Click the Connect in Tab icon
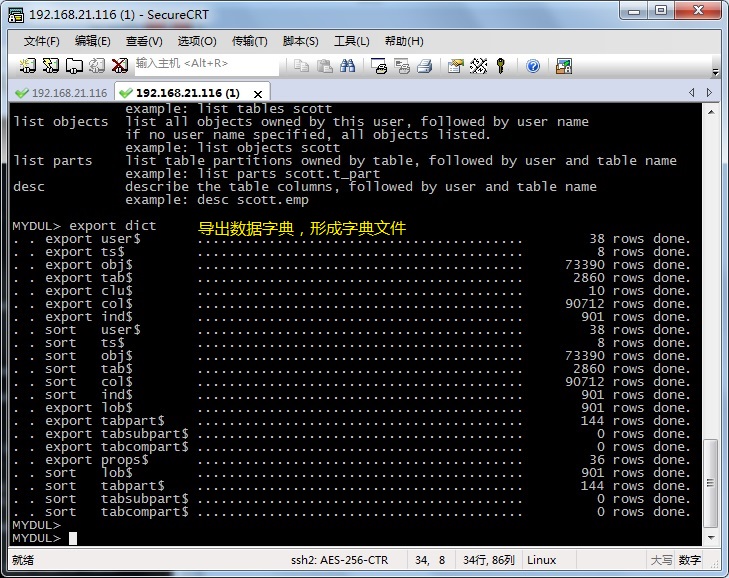The height and width of the screenshot is (578, 729). (x=73, y=66)
